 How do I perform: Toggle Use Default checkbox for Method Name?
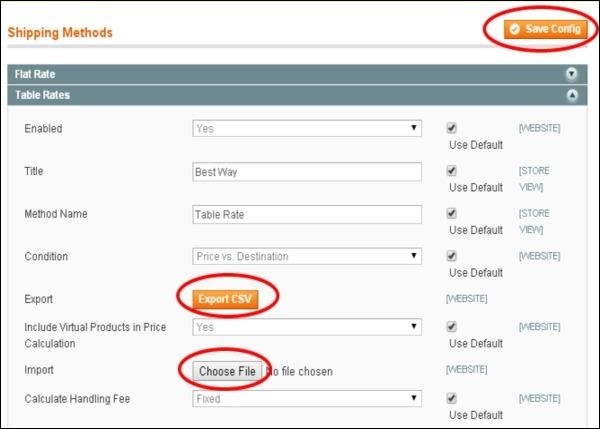coord(452,214)
